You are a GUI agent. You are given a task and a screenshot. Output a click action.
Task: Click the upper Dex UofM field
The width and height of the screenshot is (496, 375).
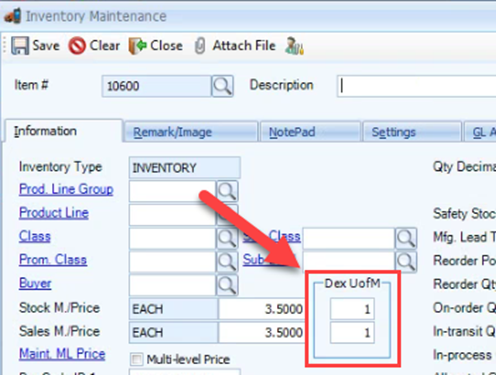click(x=352, y=309)
